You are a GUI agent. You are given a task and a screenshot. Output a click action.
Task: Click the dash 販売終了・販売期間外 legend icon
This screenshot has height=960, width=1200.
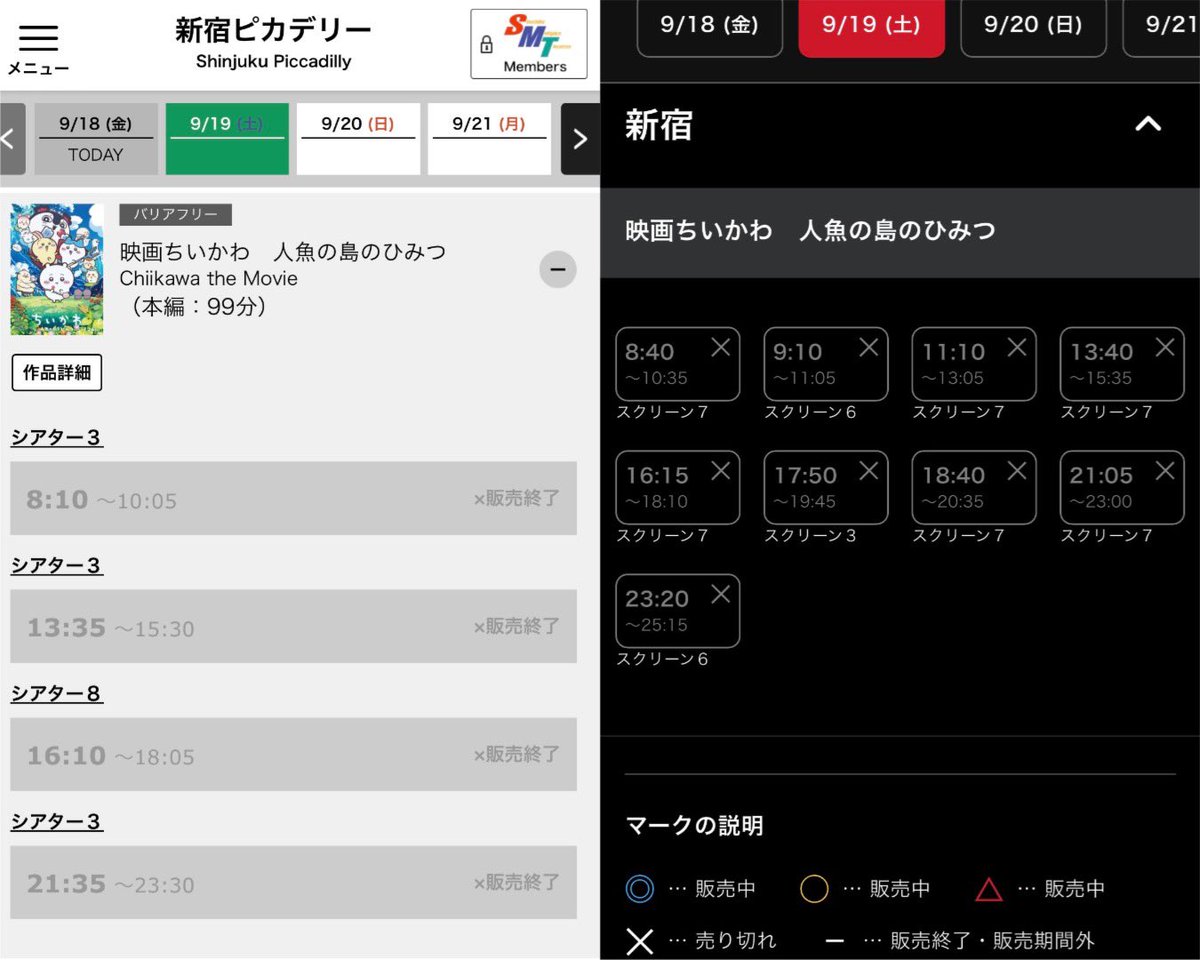[835, 941]
